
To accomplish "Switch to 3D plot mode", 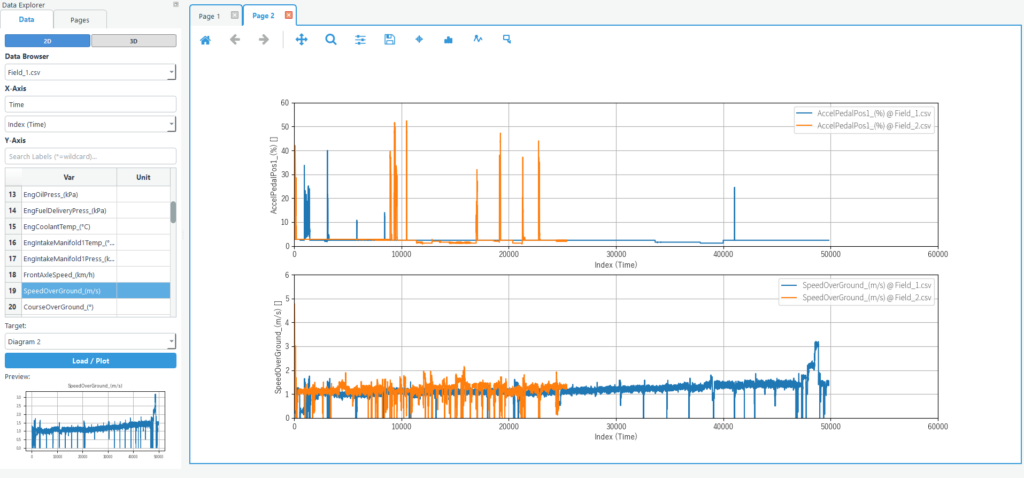I will pos(133,41).
